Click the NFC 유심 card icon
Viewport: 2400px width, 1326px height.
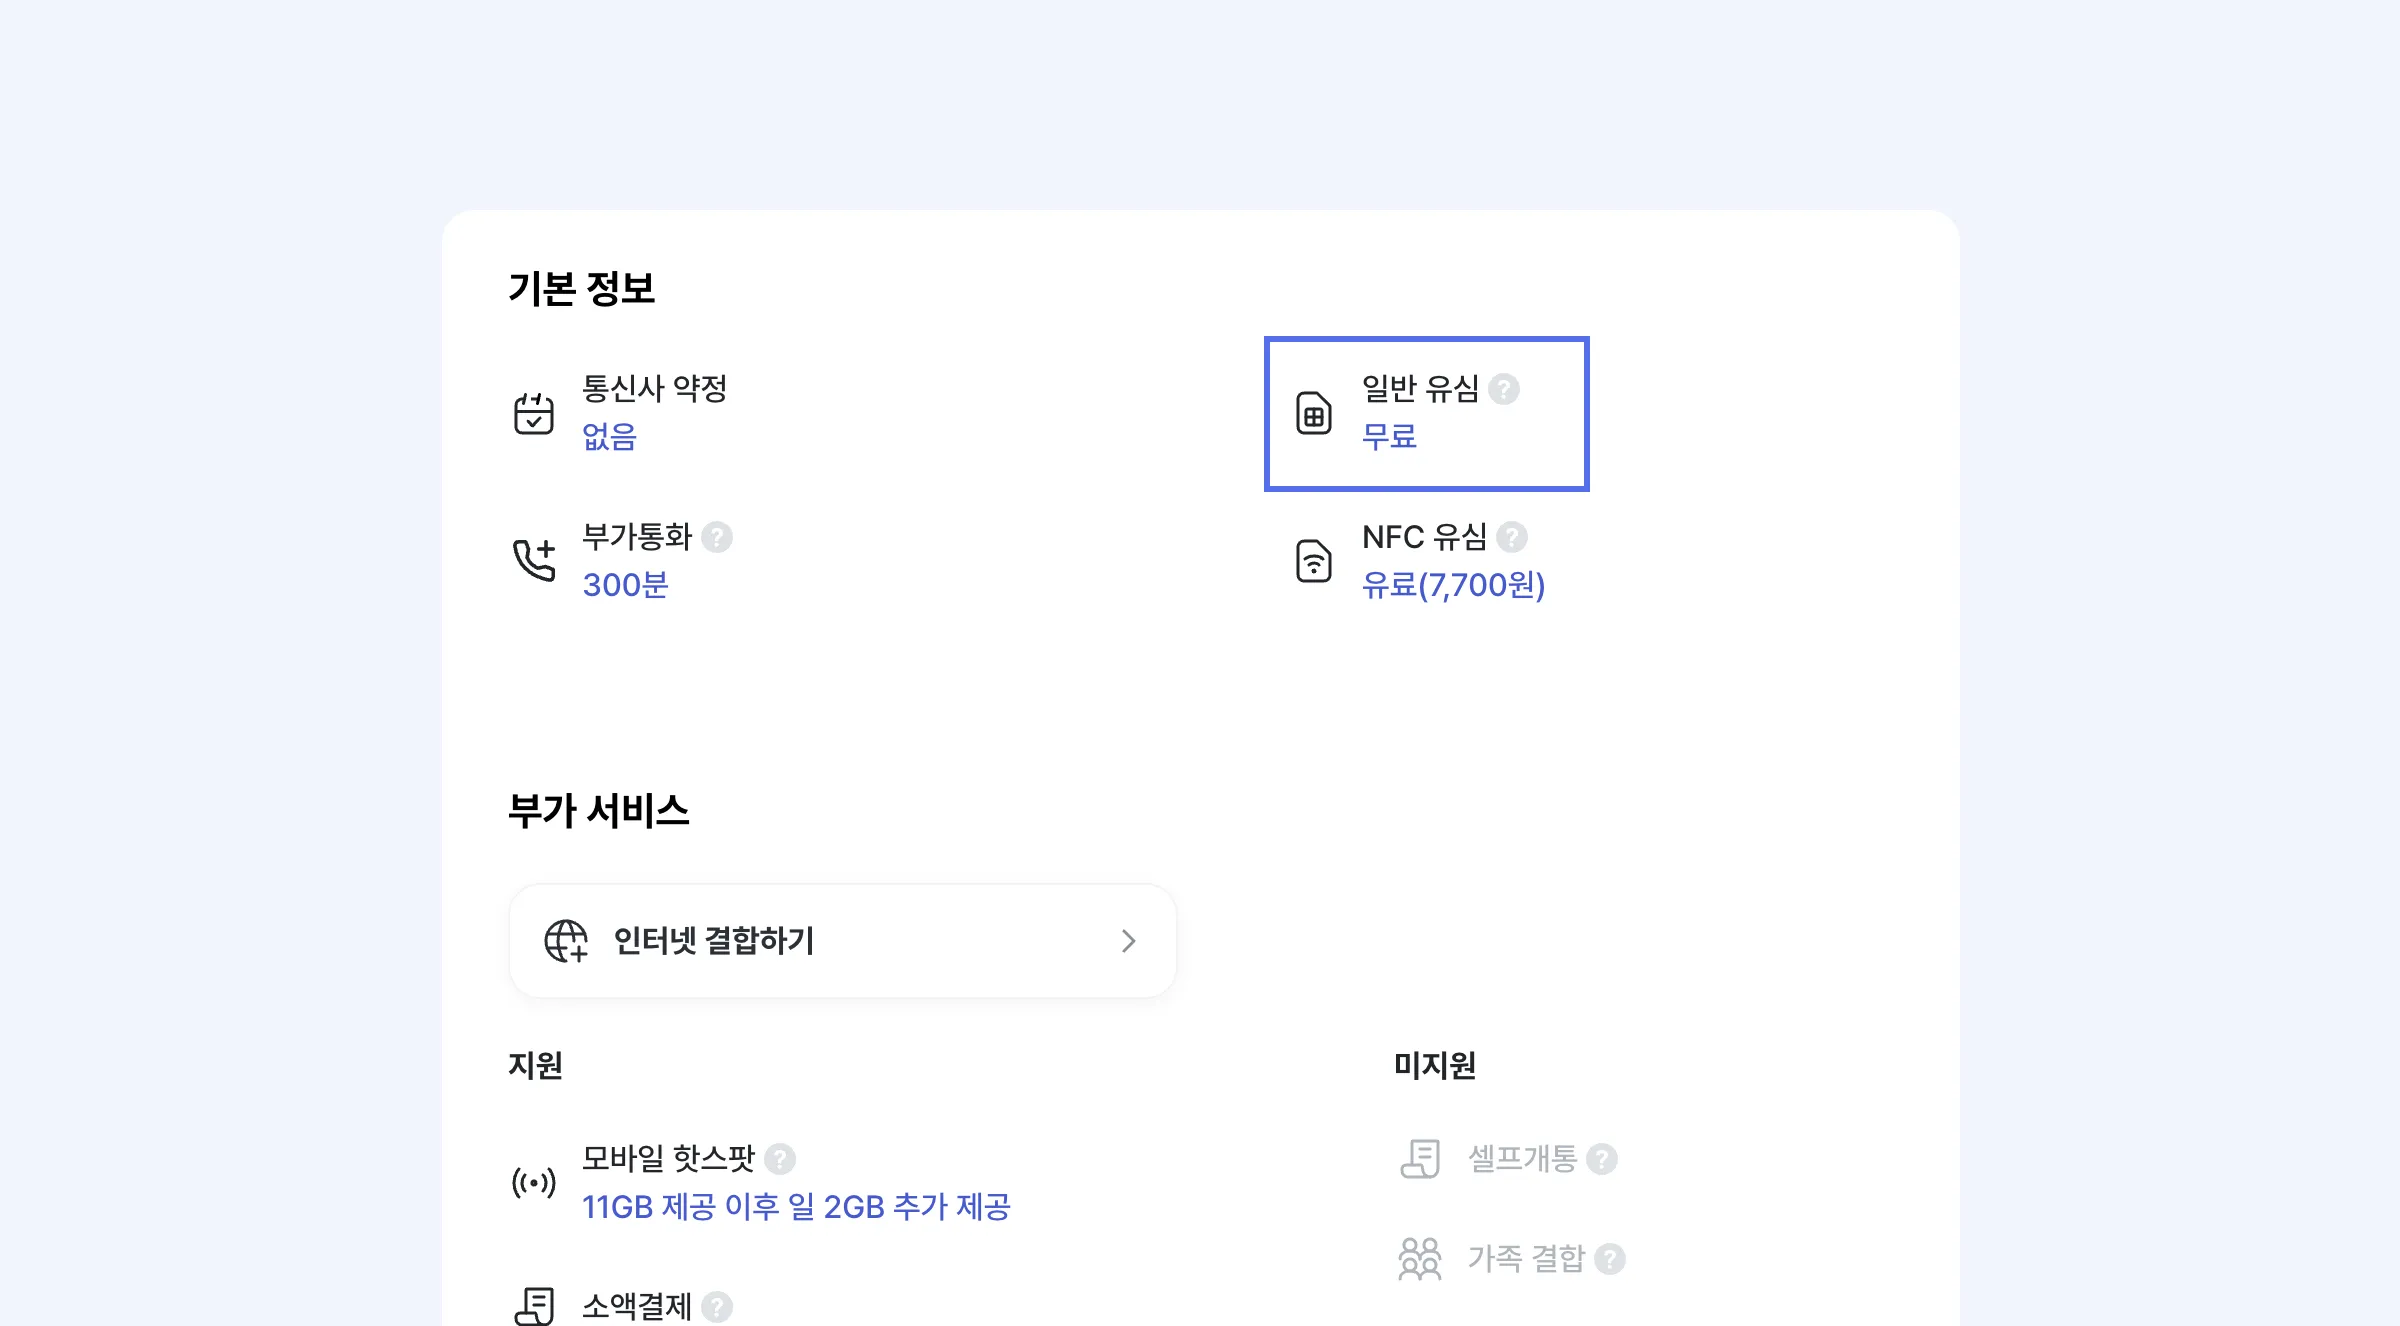pos(1314,560)
